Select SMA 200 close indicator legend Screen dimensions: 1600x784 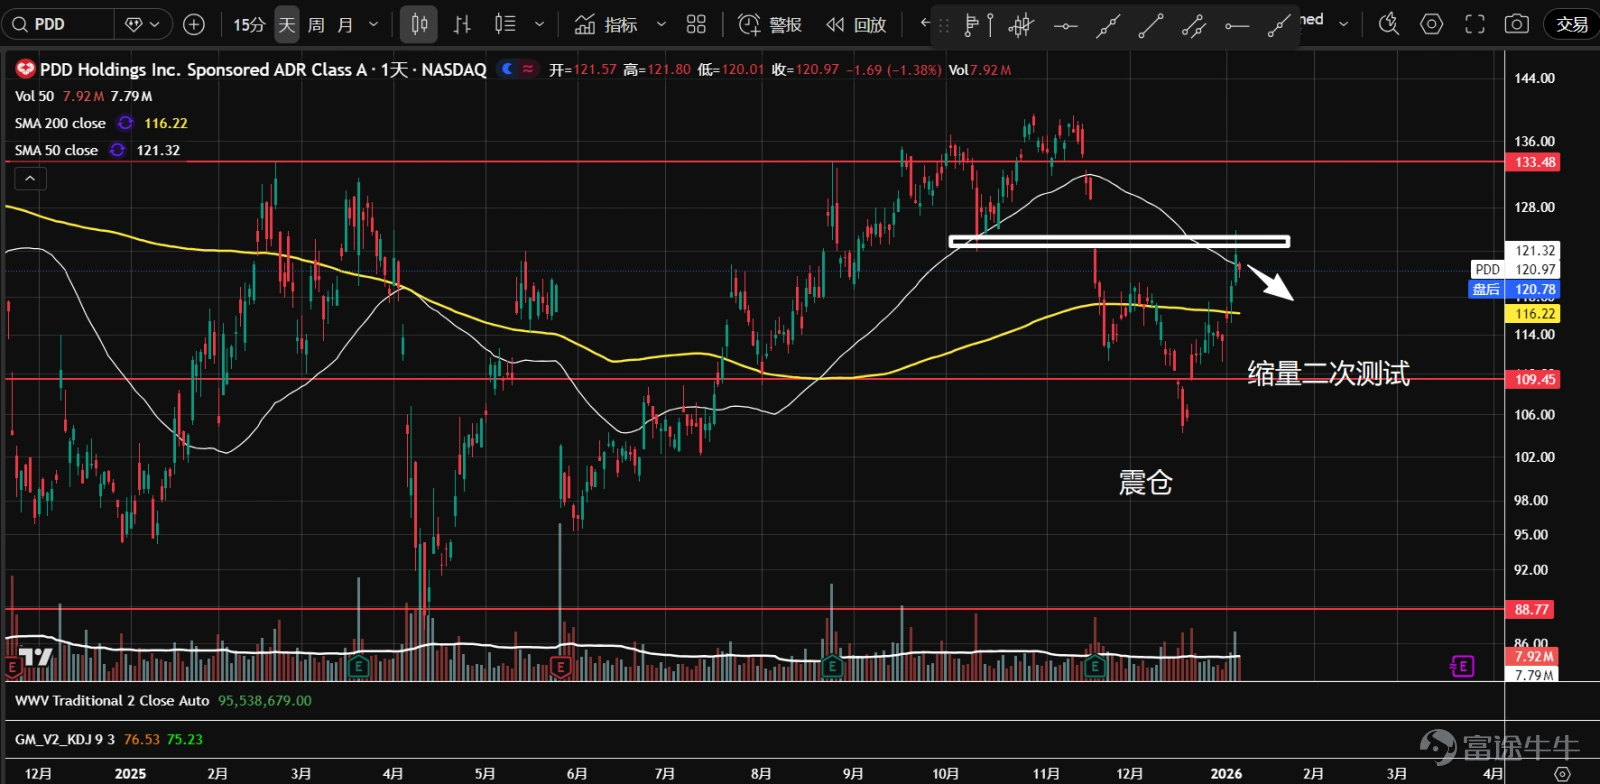(60, 123)
